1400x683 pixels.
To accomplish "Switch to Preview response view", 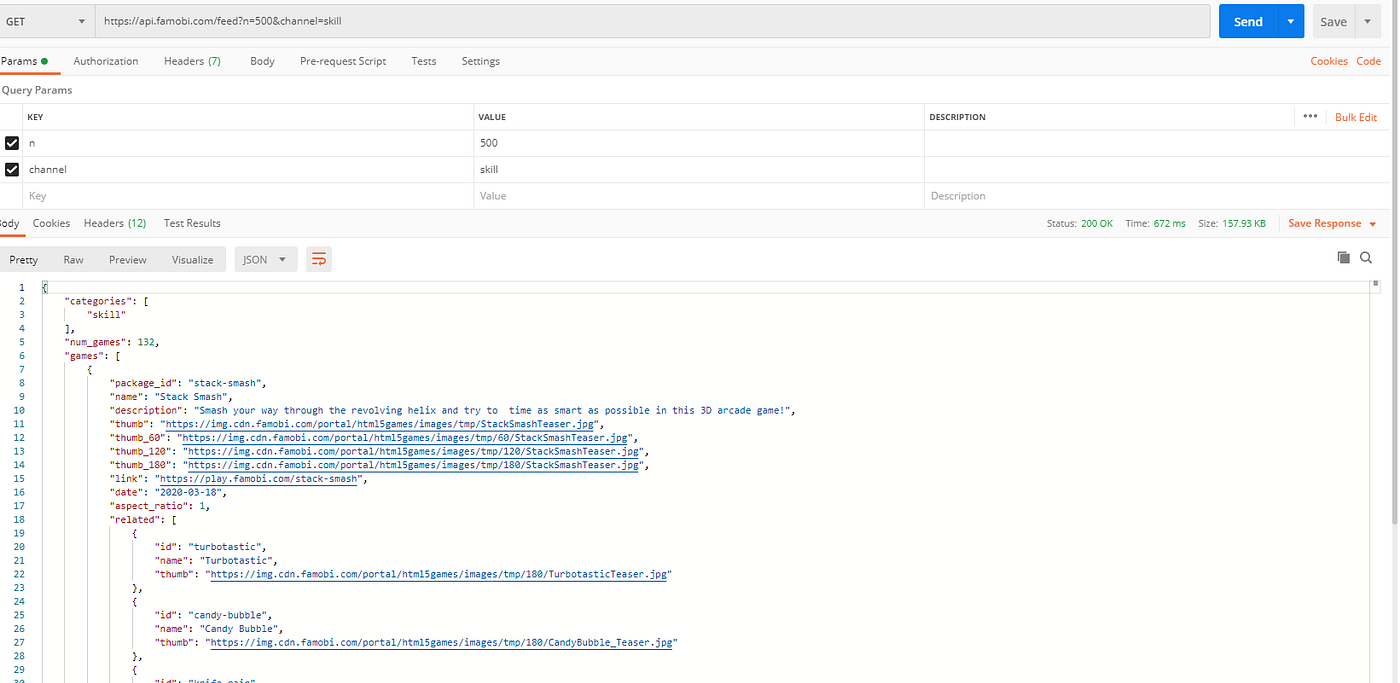I will [x=128, y=260].
